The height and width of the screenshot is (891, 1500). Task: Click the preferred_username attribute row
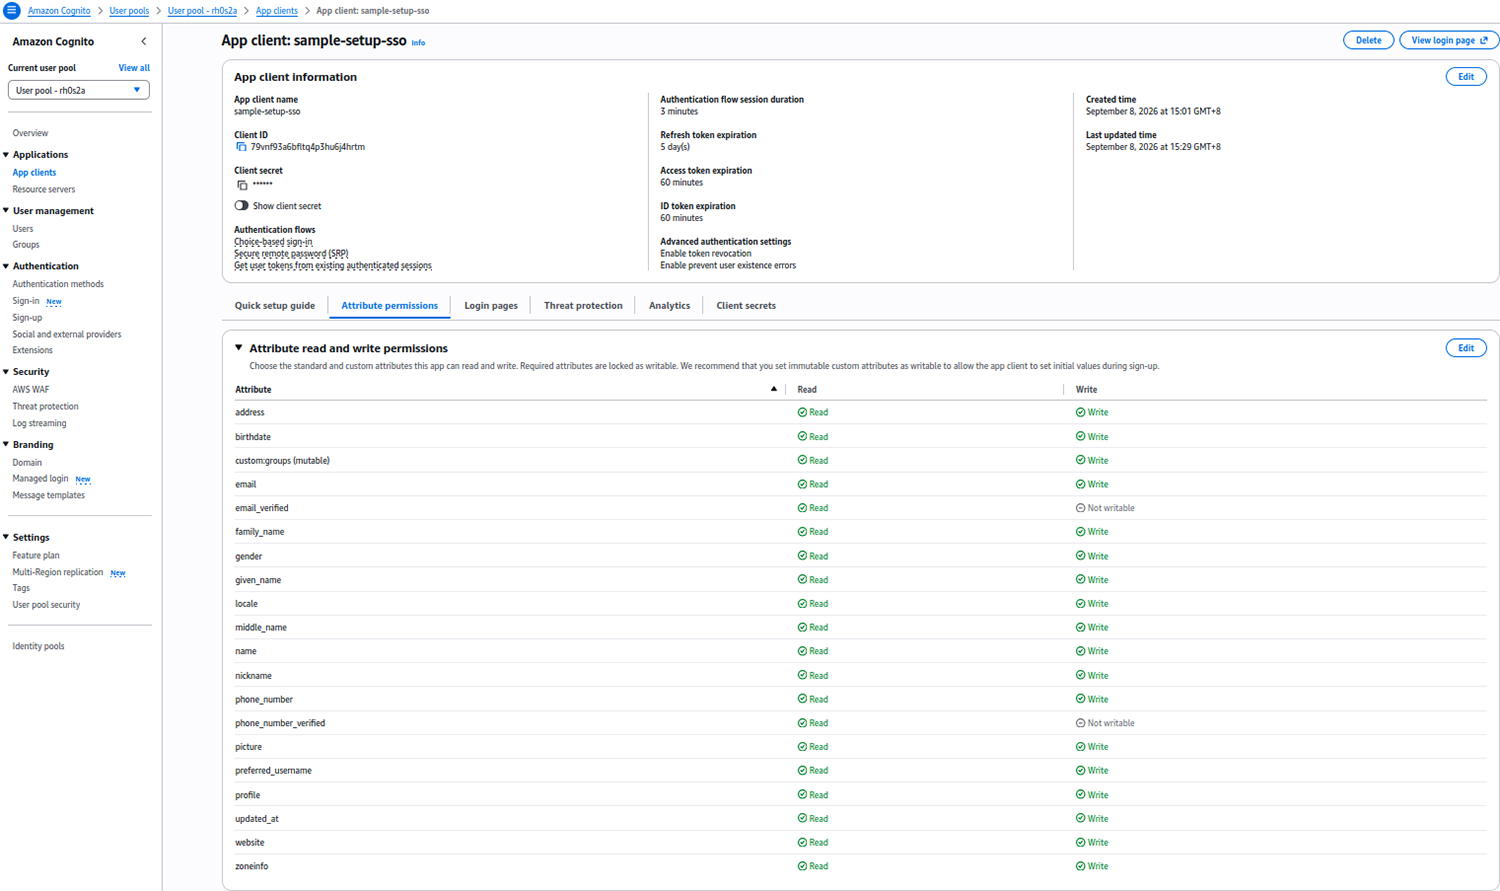(x=860, y=771)
